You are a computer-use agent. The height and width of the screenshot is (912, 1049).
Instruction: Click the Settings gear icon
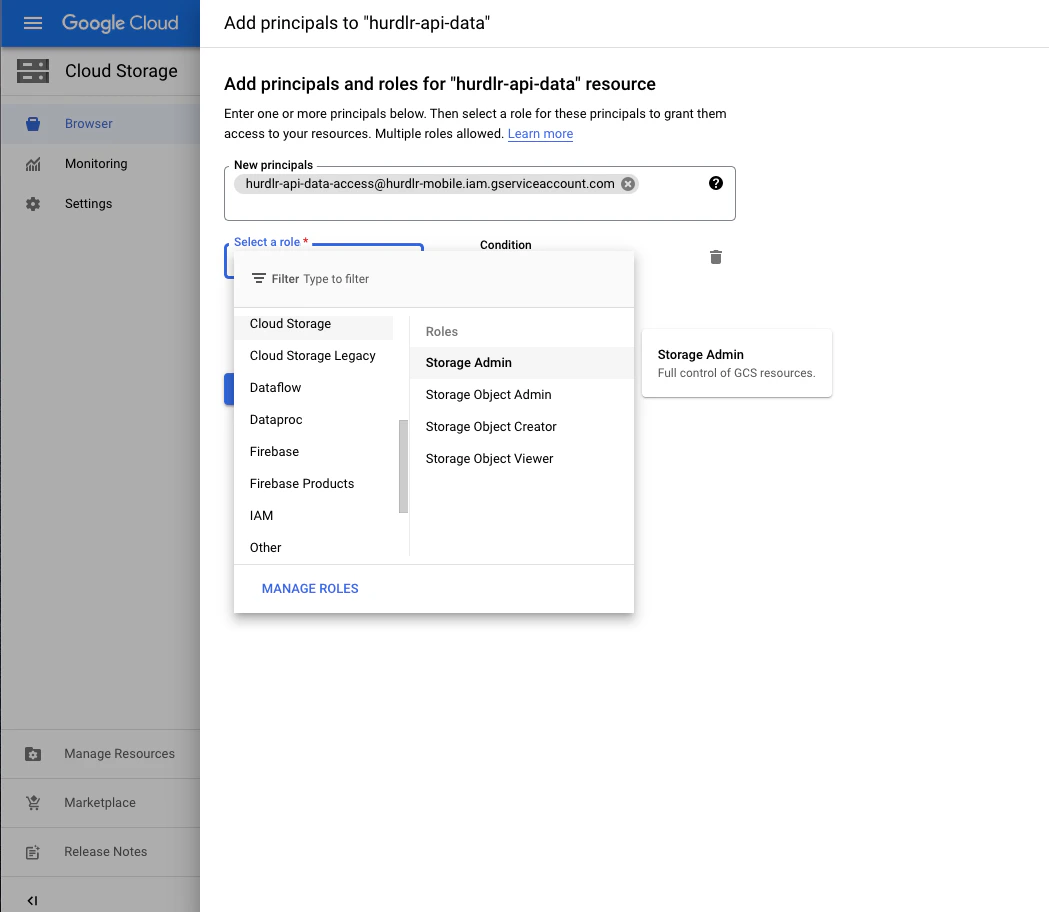tap(33, 204)
